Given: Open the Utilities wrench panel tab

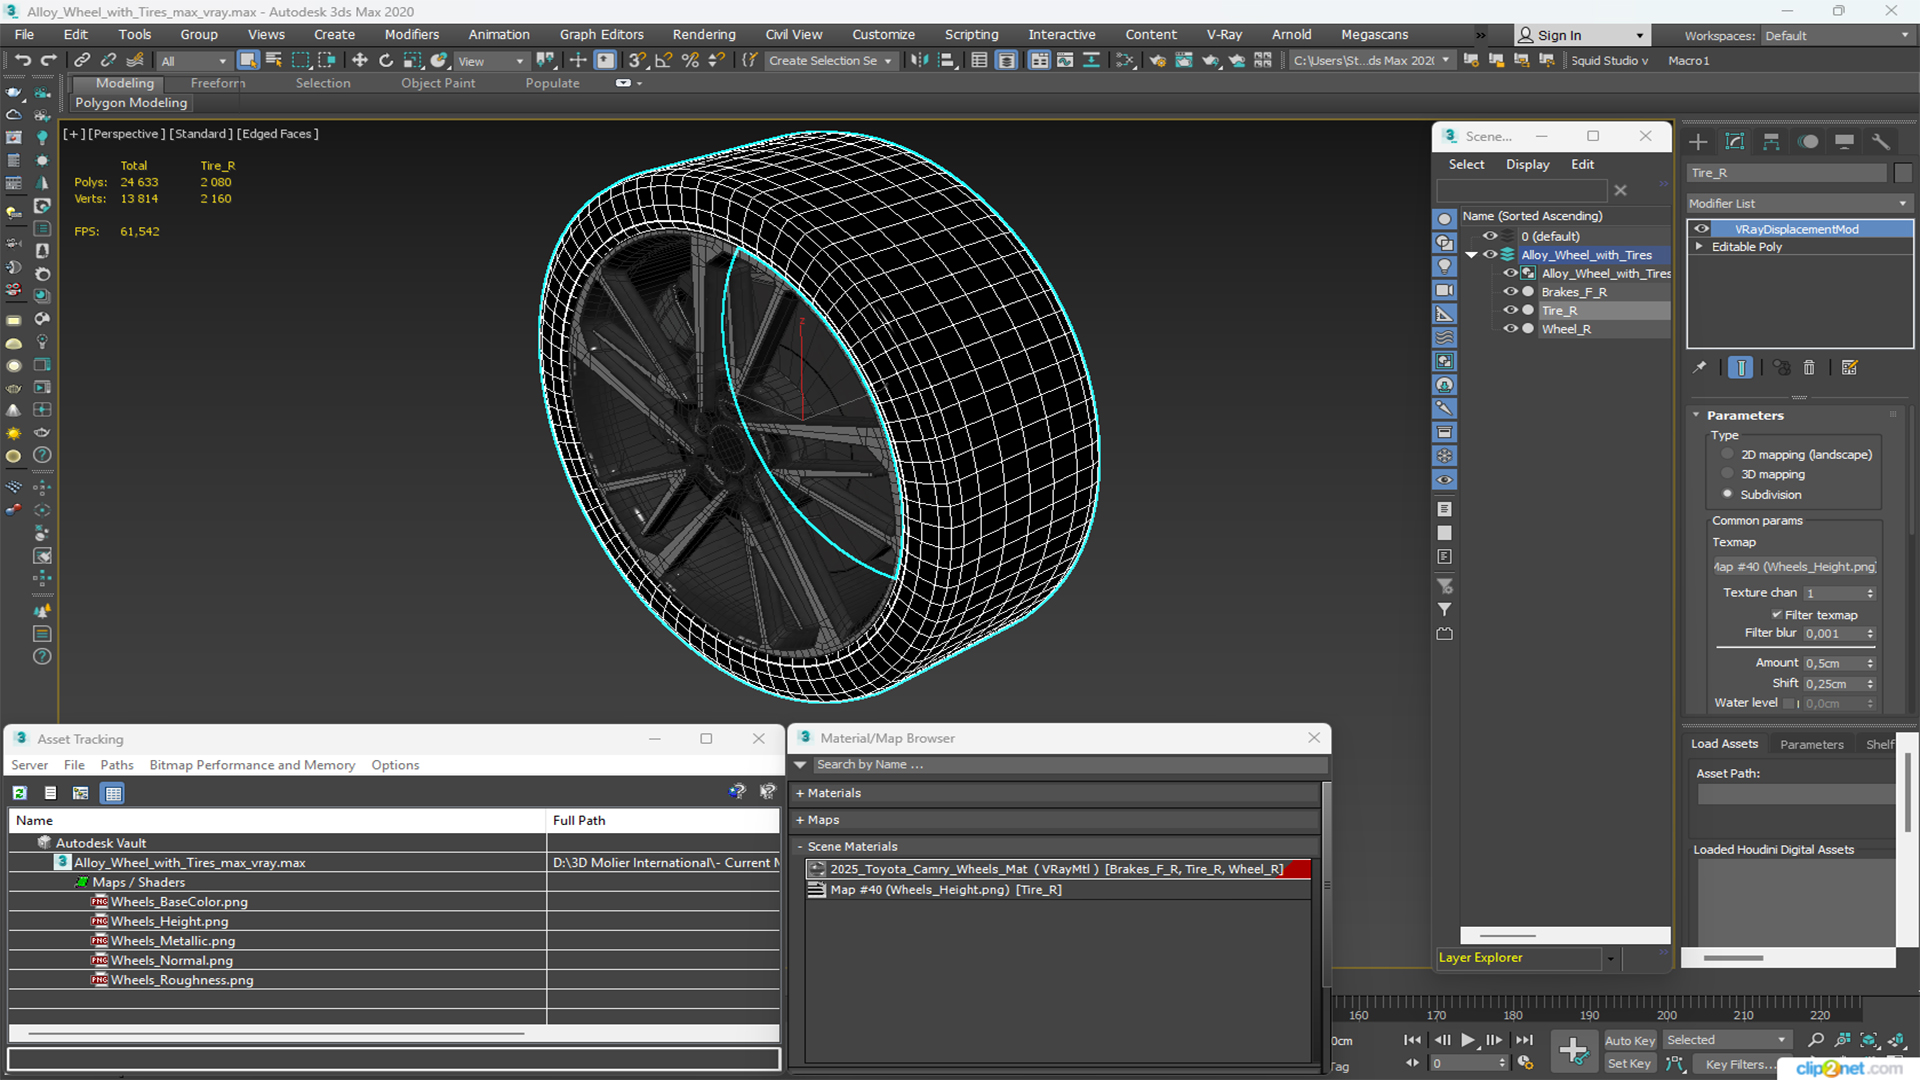Looking at the screenshot, I should pos(1881,142).
